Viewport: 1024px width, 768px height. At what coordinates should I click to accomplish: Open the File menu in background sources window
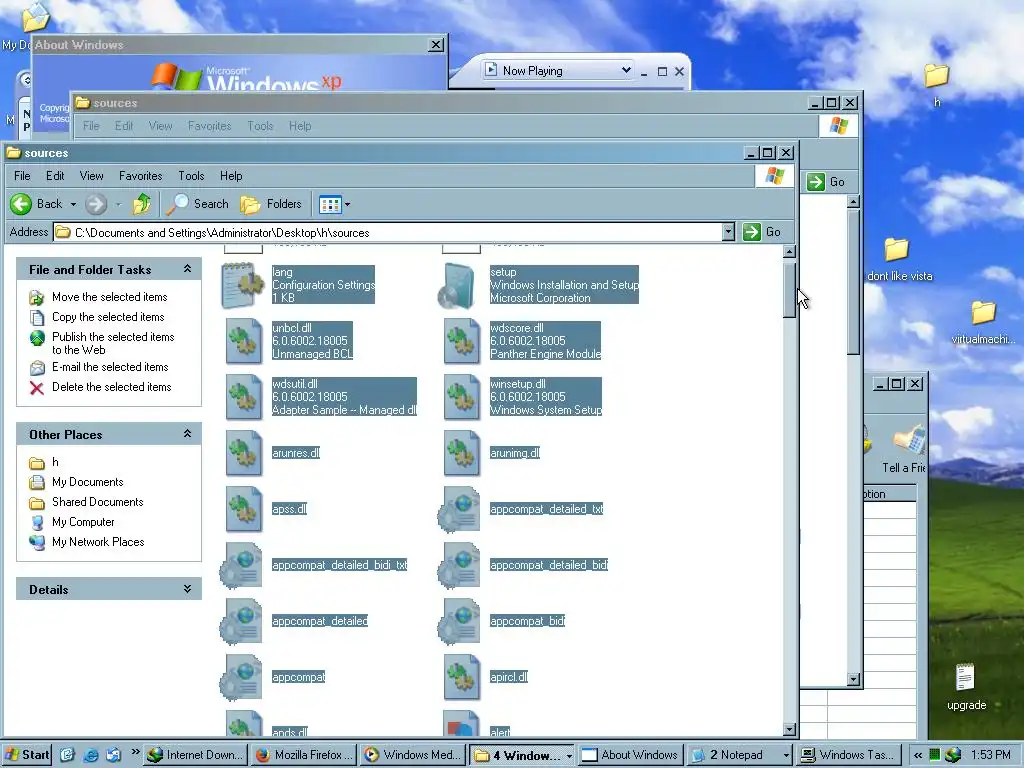pos(91,126)
